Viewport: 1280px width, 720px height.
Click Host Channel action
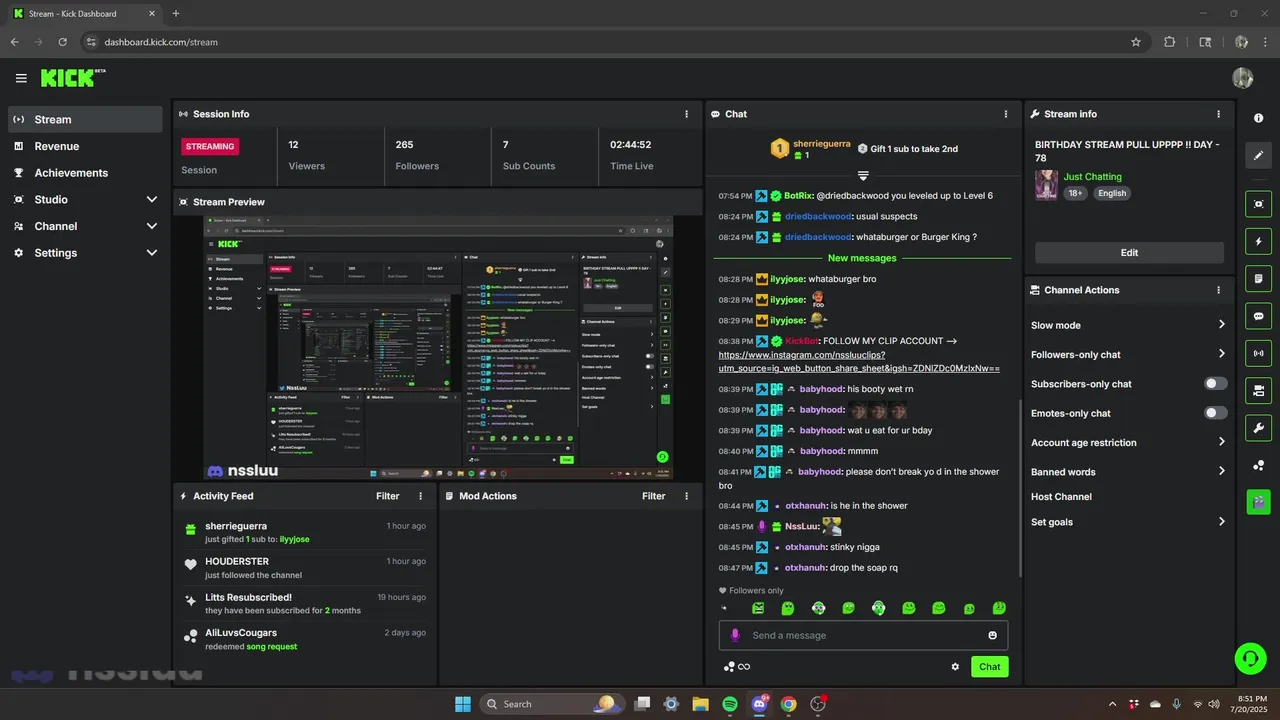click(x=1061, y=496)
